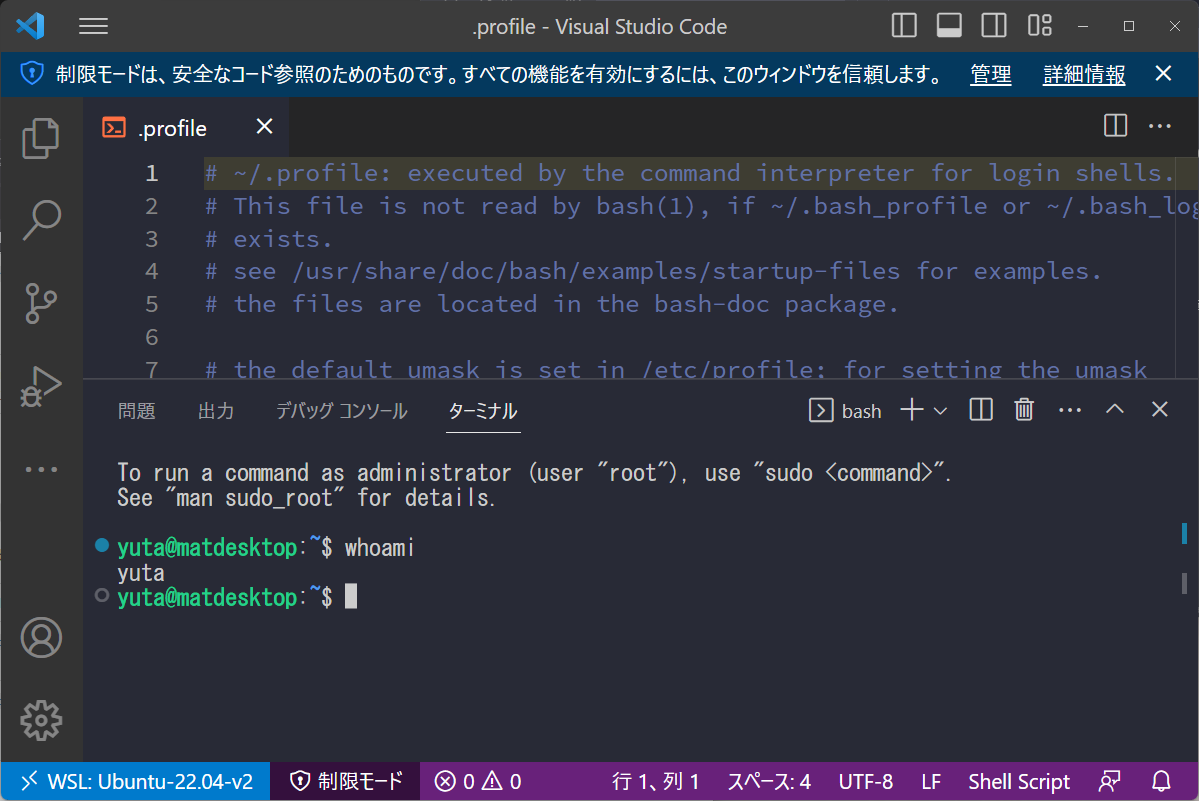
Task: Open the Accounts icon
Action: [40, 637]
